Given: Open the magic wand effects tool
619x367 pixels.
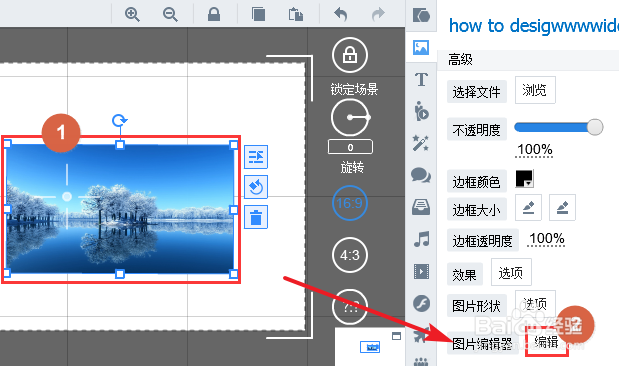Looking at the screenshot, I should tap(421, 143).
